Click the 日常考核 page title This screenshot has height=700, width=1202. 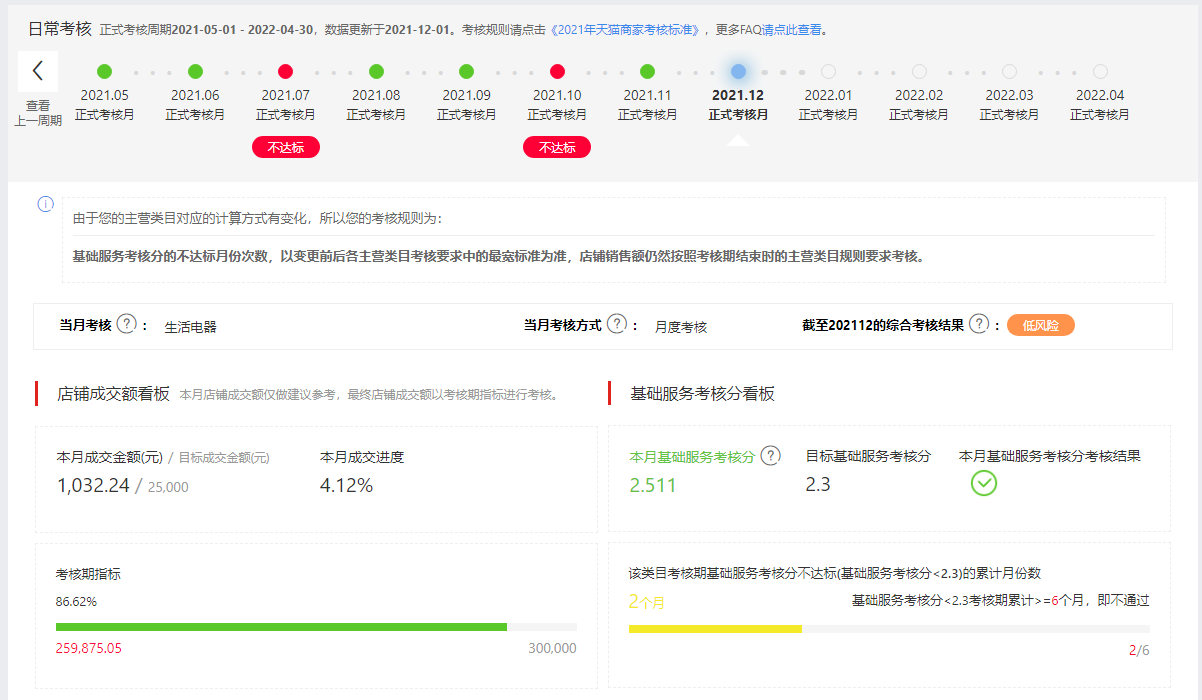[58, 29]
